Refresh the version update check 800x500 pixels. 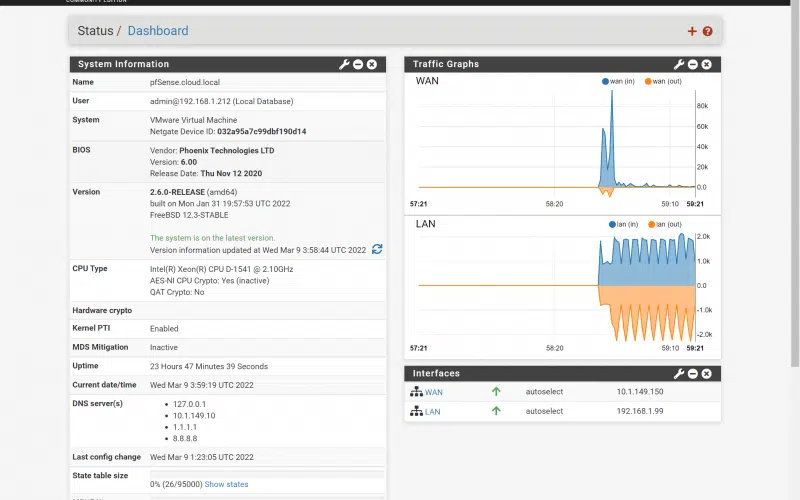pos(377,249)
